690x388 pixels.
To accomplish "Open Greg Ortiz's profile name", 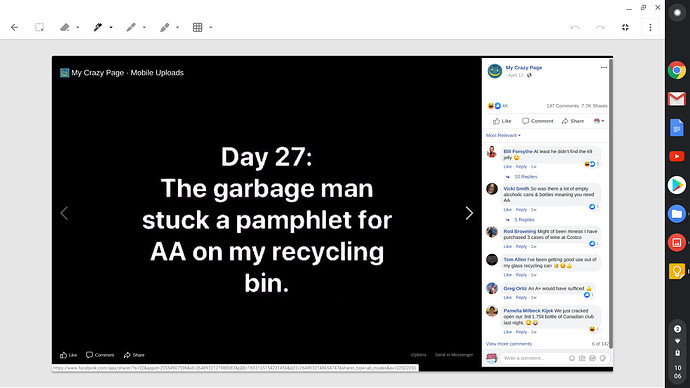I will [515, 289].
